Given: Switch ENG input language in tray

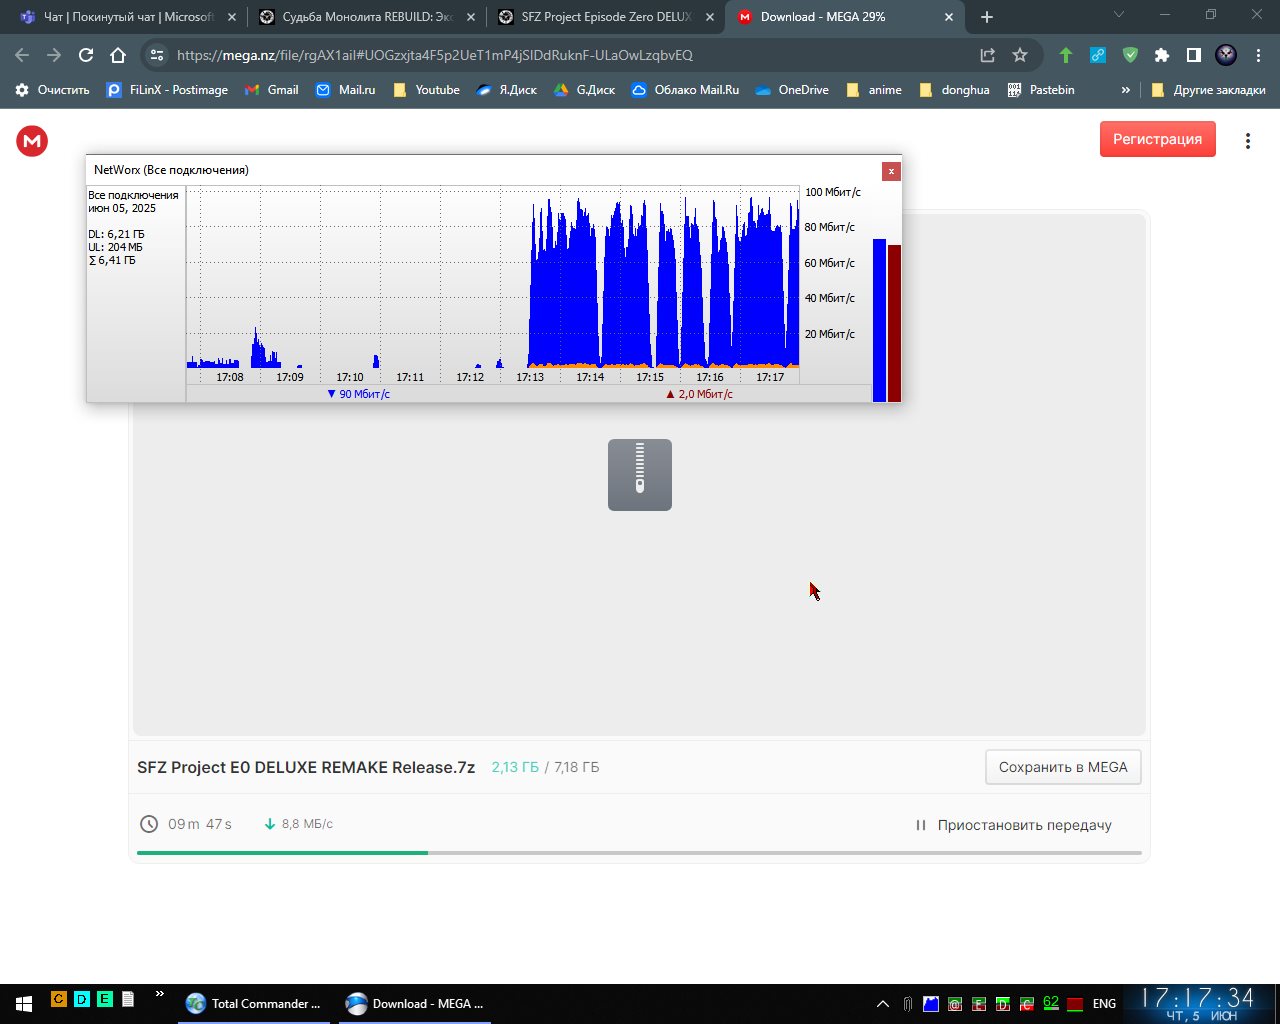Looking at the screenshot, I should (x=1104, y=1004).
